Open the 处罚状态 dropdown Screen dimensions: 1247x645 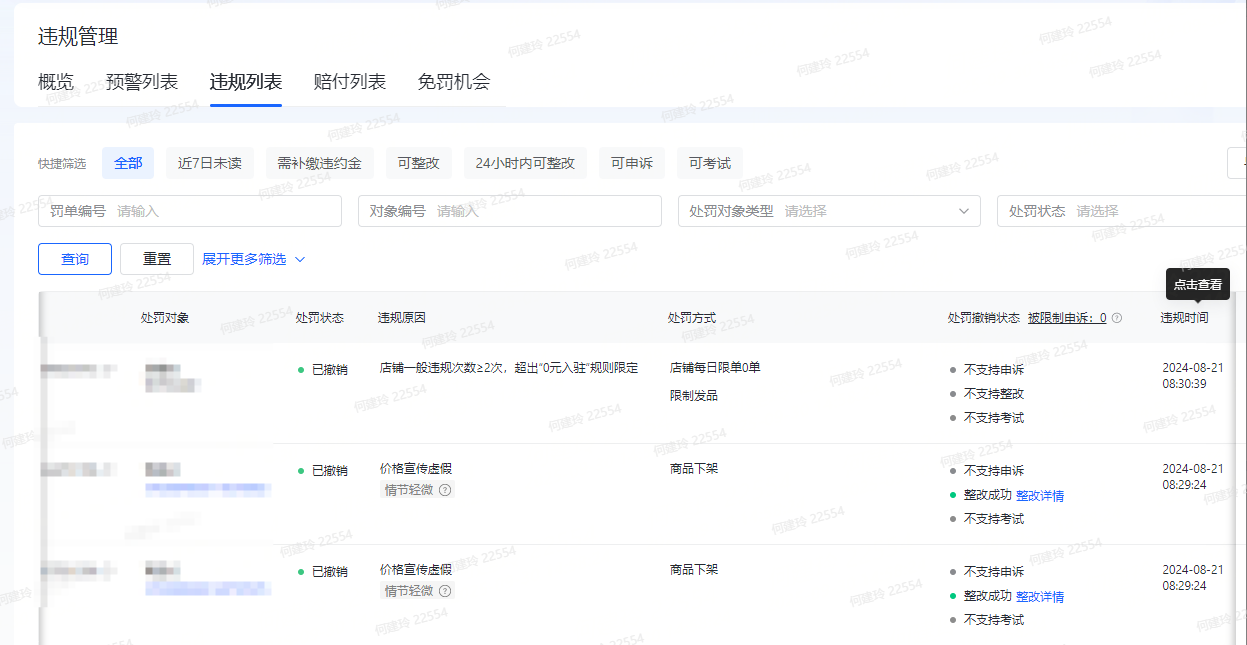click(x=1120, y=211)
